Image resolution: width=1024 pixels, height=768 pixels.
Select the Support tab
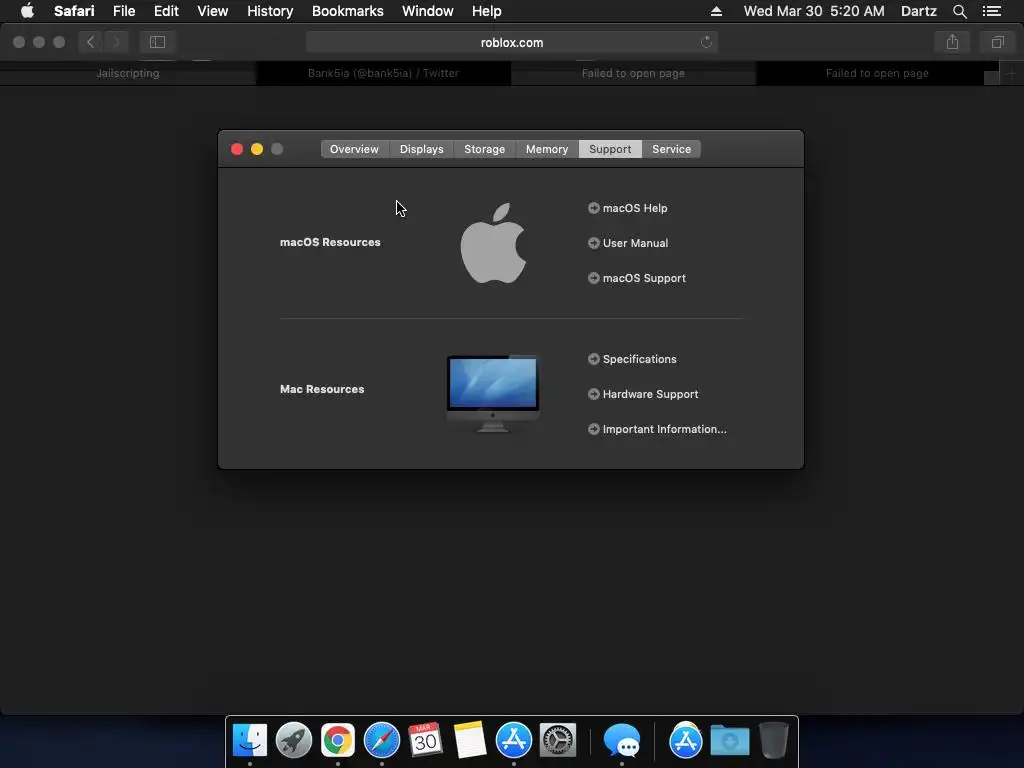(x=610, y=149)
